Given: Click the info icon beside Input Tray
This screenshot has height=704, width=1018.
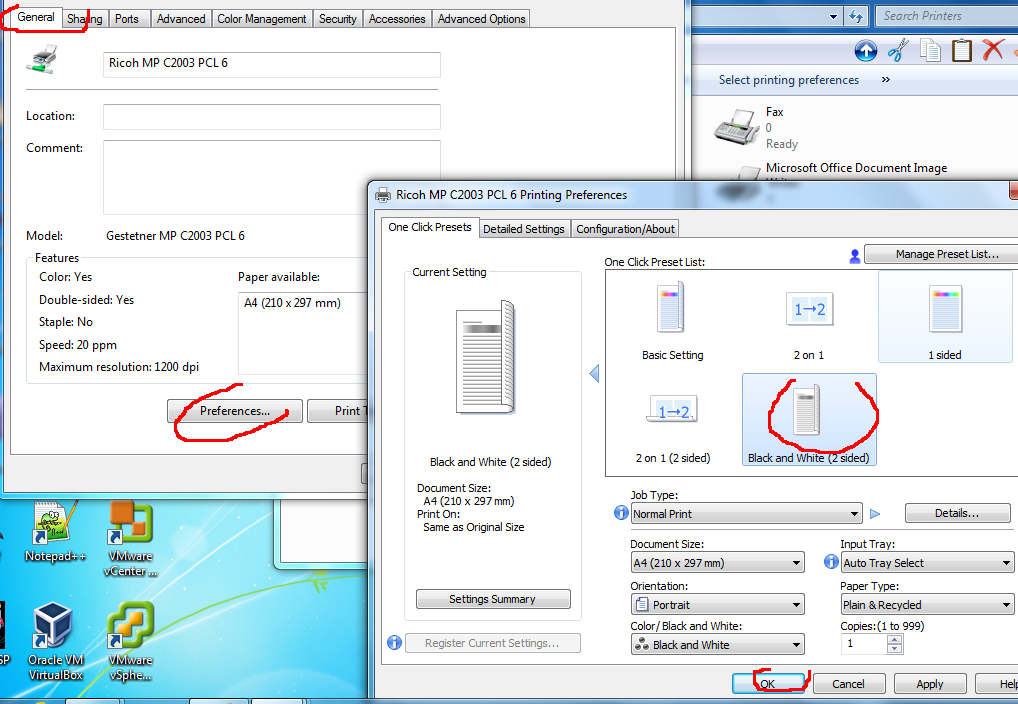Looking at the screenshot, I should (830, 561).
